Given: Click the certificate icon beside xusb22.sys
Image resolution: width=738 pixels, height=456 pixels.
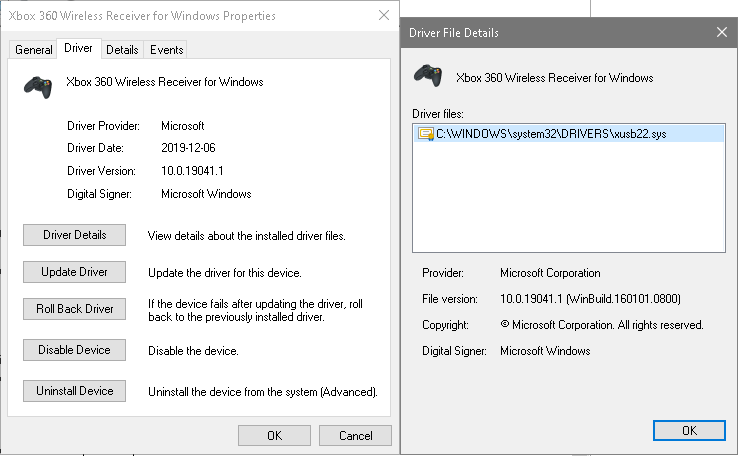Looking at the screenshot, I should tap(425, 134).
